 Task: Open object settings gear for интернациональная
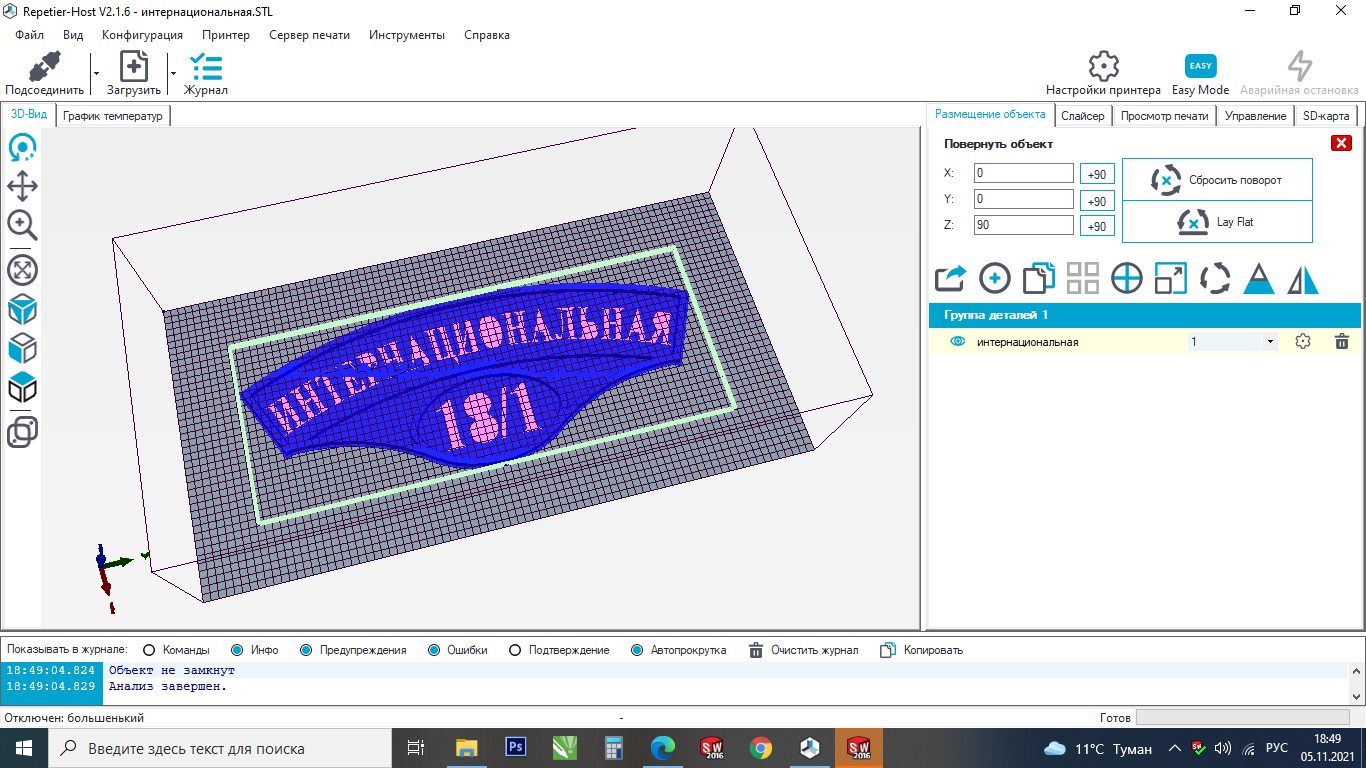coord(1302,342)
